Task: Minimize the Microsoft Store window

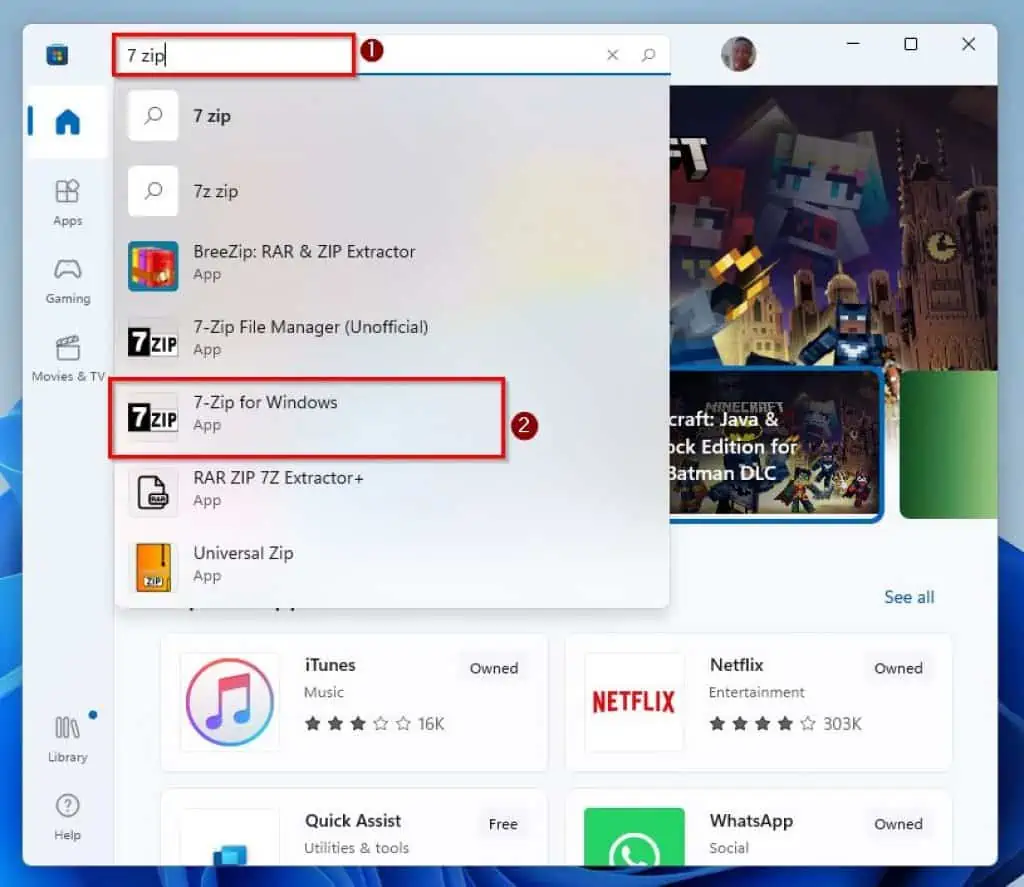Action: [x=852, y=44]
